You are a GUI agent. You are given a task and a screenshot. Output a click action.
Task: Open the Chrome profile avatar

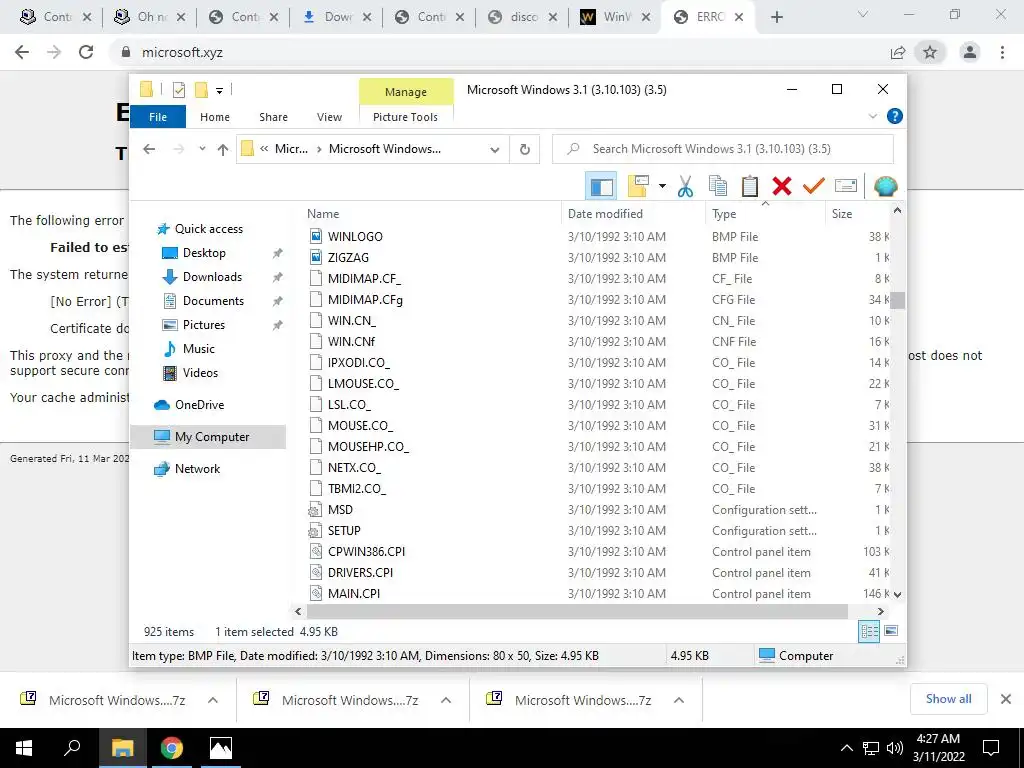tap(970, 52)
